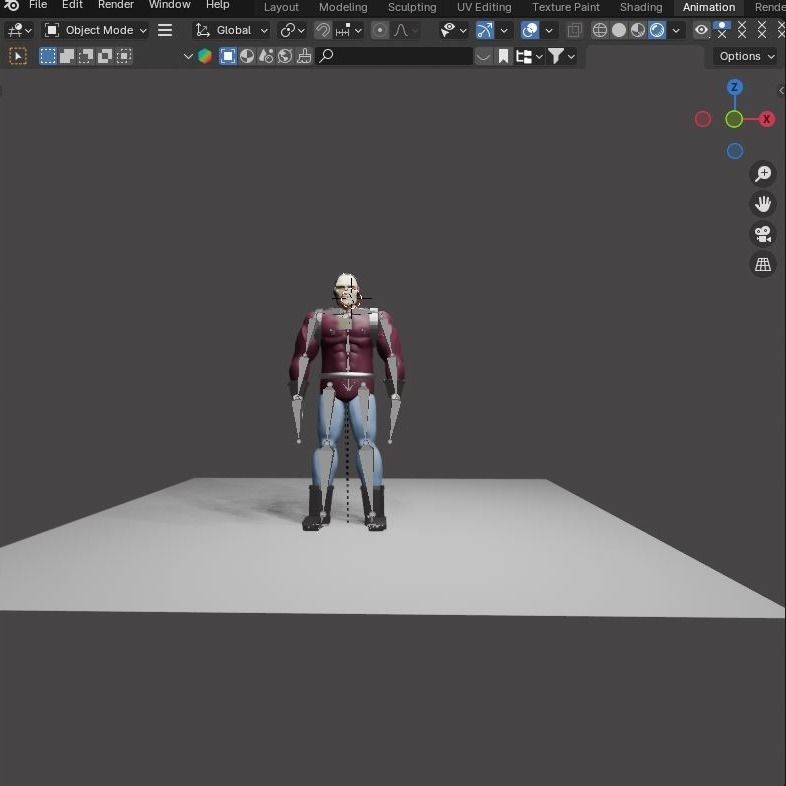Click the droplets and circle icon
Viewport: 786px width, 786px height.
coord(266,56)
